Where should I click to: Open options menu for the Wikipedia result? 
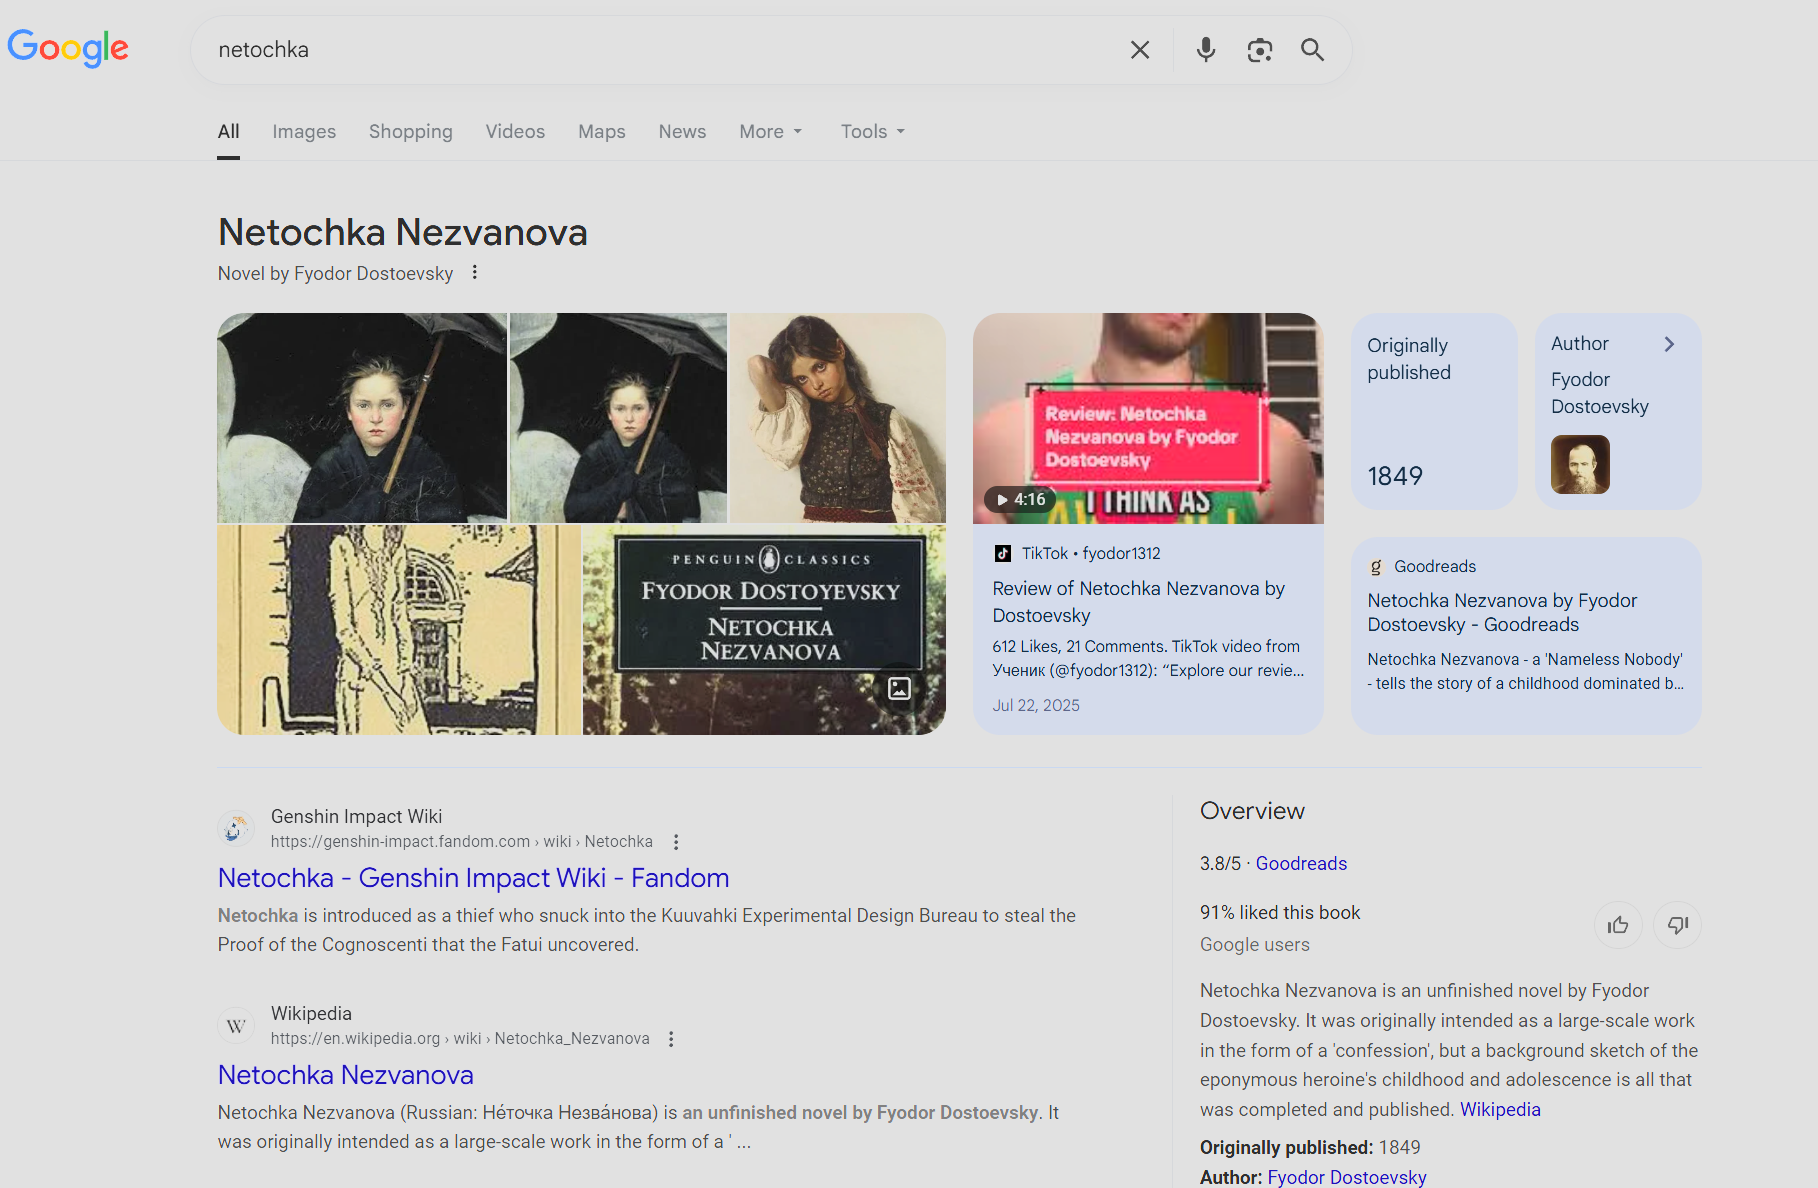pos(671,1039)
